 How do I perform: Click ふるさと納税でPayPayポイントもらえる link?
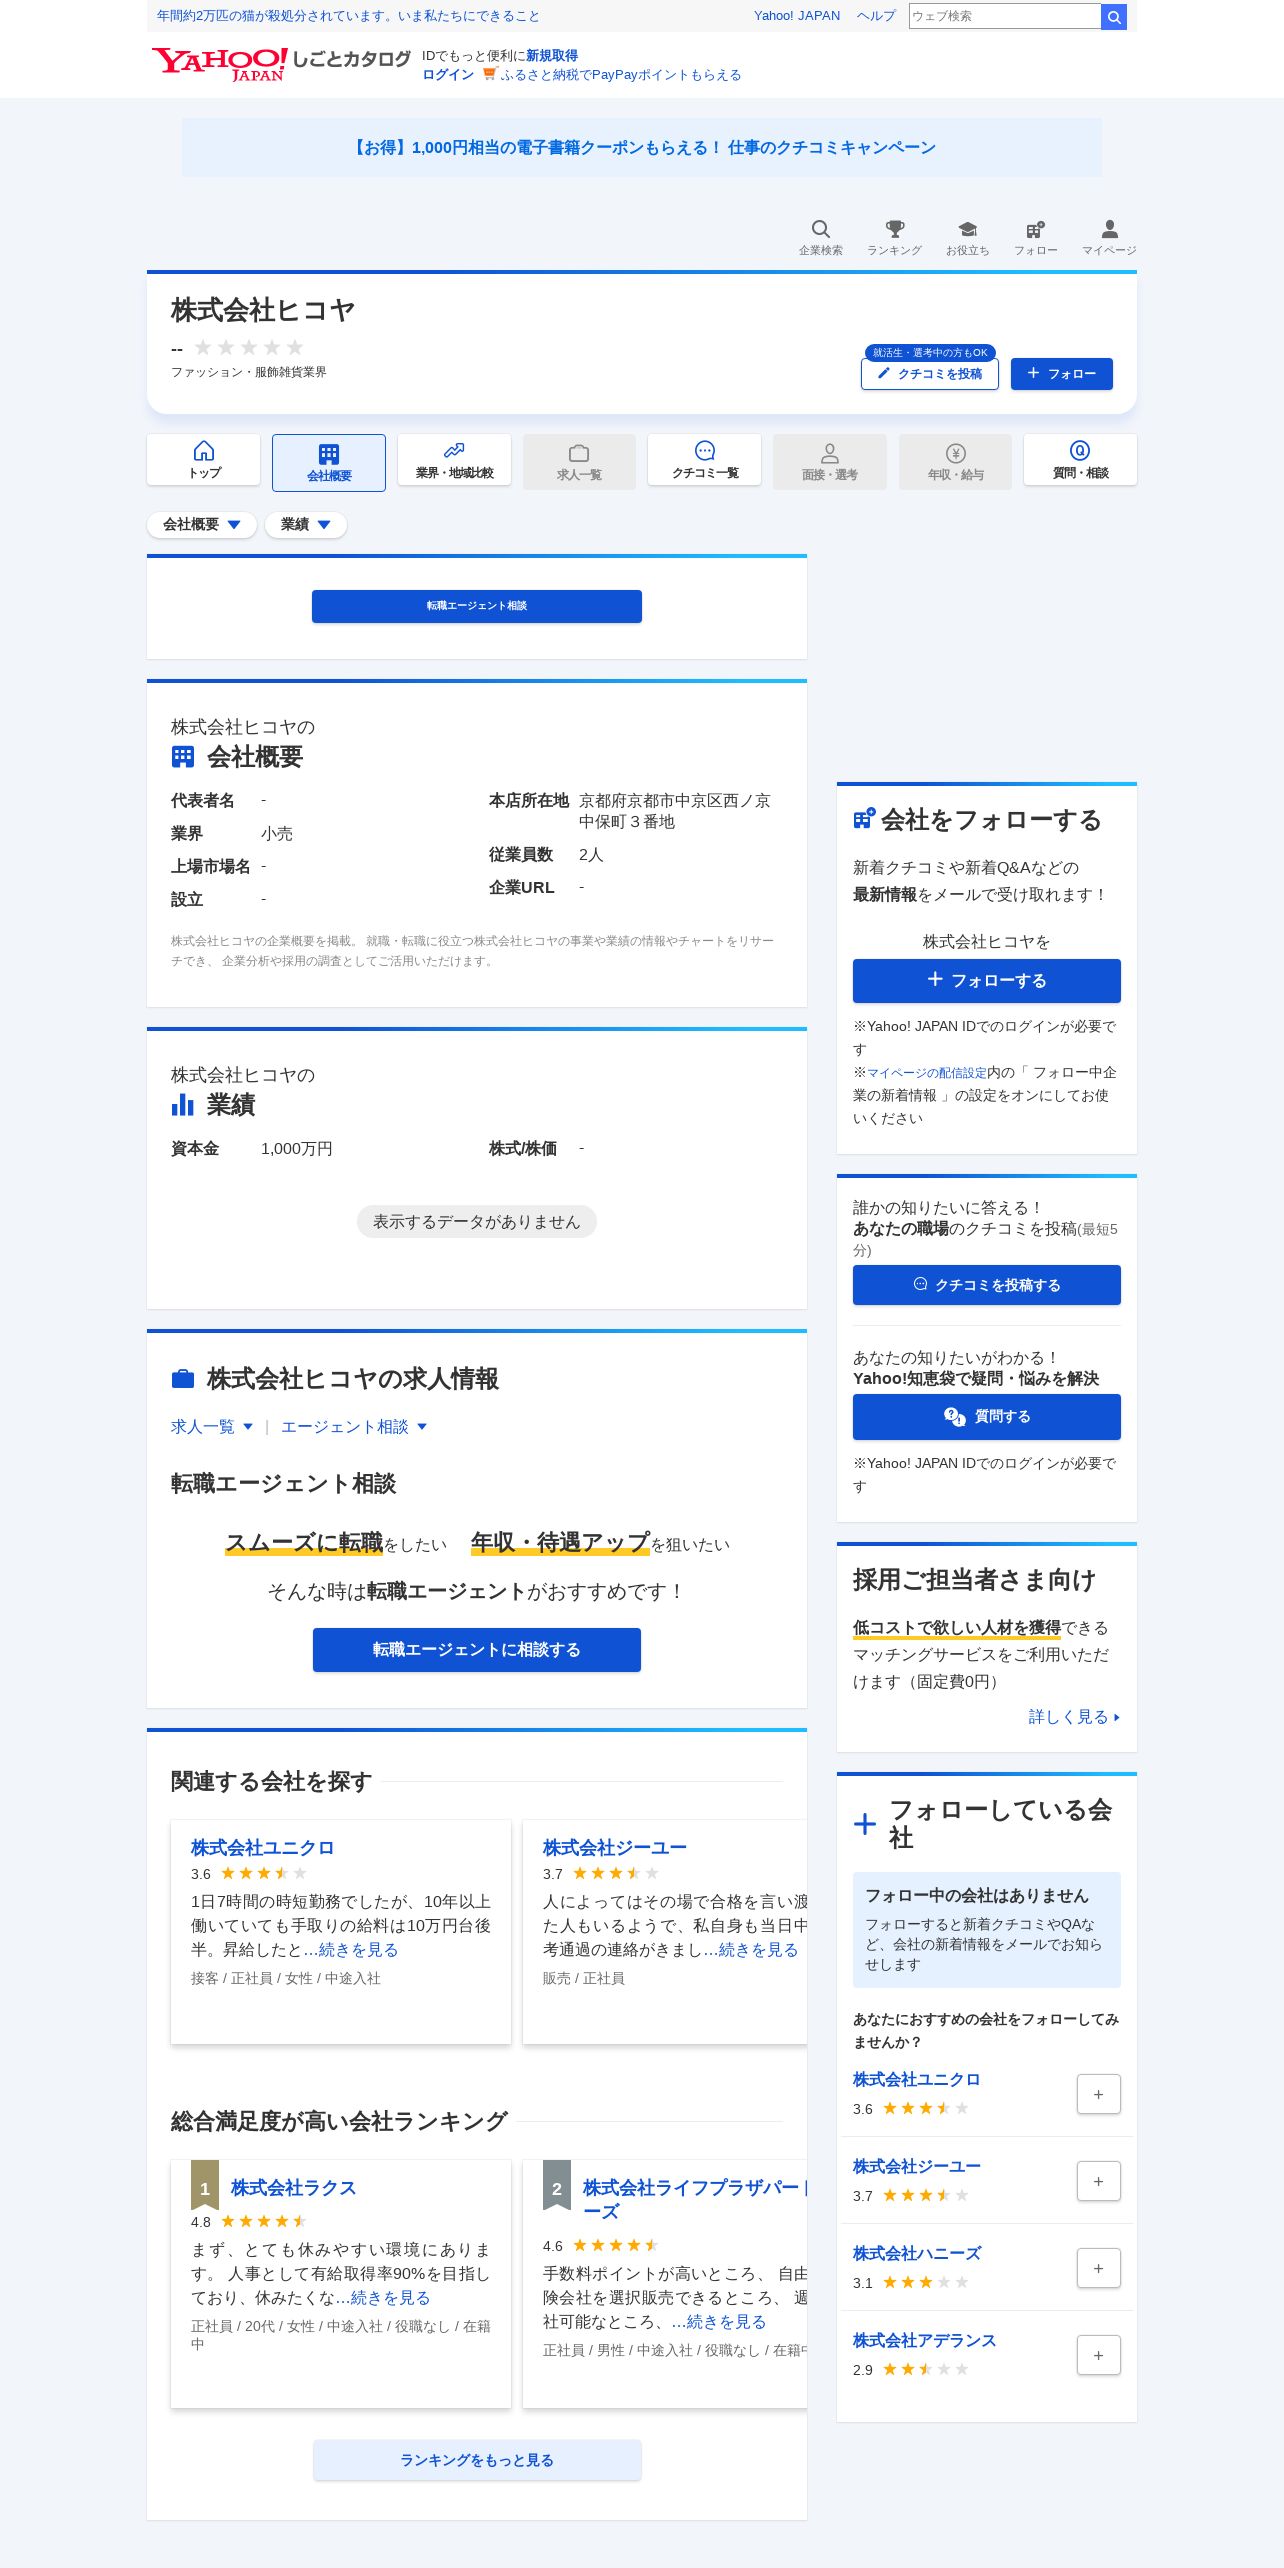click(621, 74)
